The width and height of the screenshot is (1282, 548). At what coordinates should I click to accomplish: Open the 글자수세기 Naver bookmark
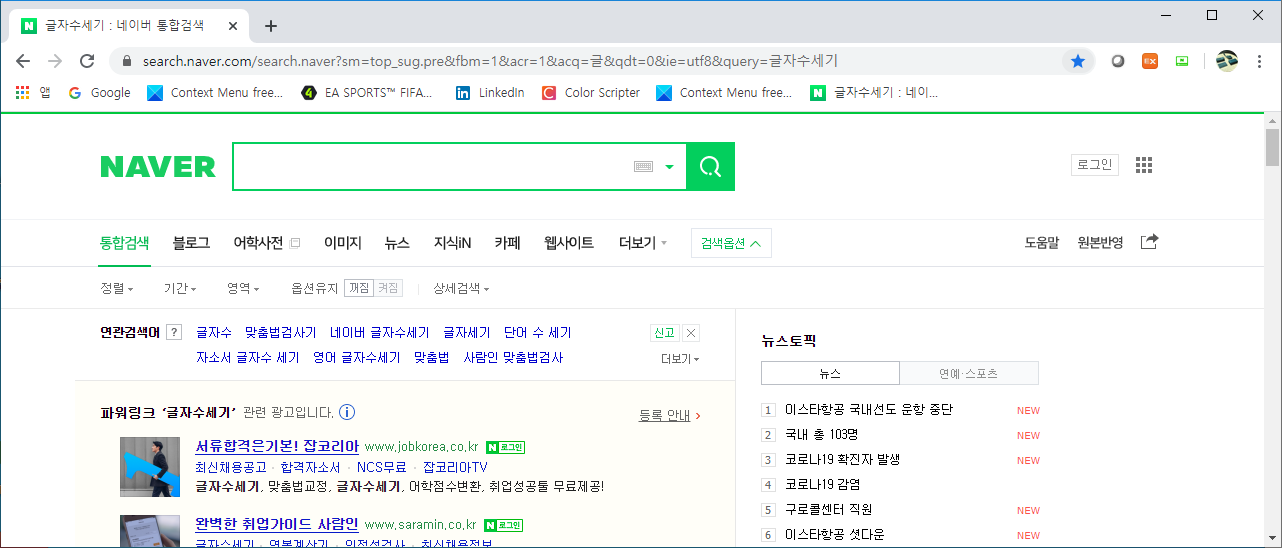click(875, 93)
